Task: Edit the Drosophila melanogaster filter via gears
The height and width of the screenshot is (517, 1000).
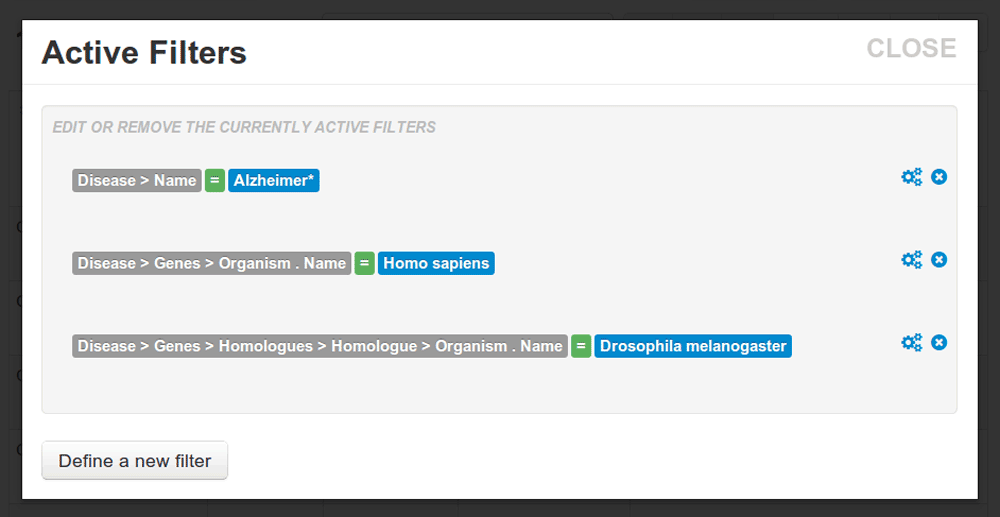Action: pyautogui.click(x=911, y=343)
